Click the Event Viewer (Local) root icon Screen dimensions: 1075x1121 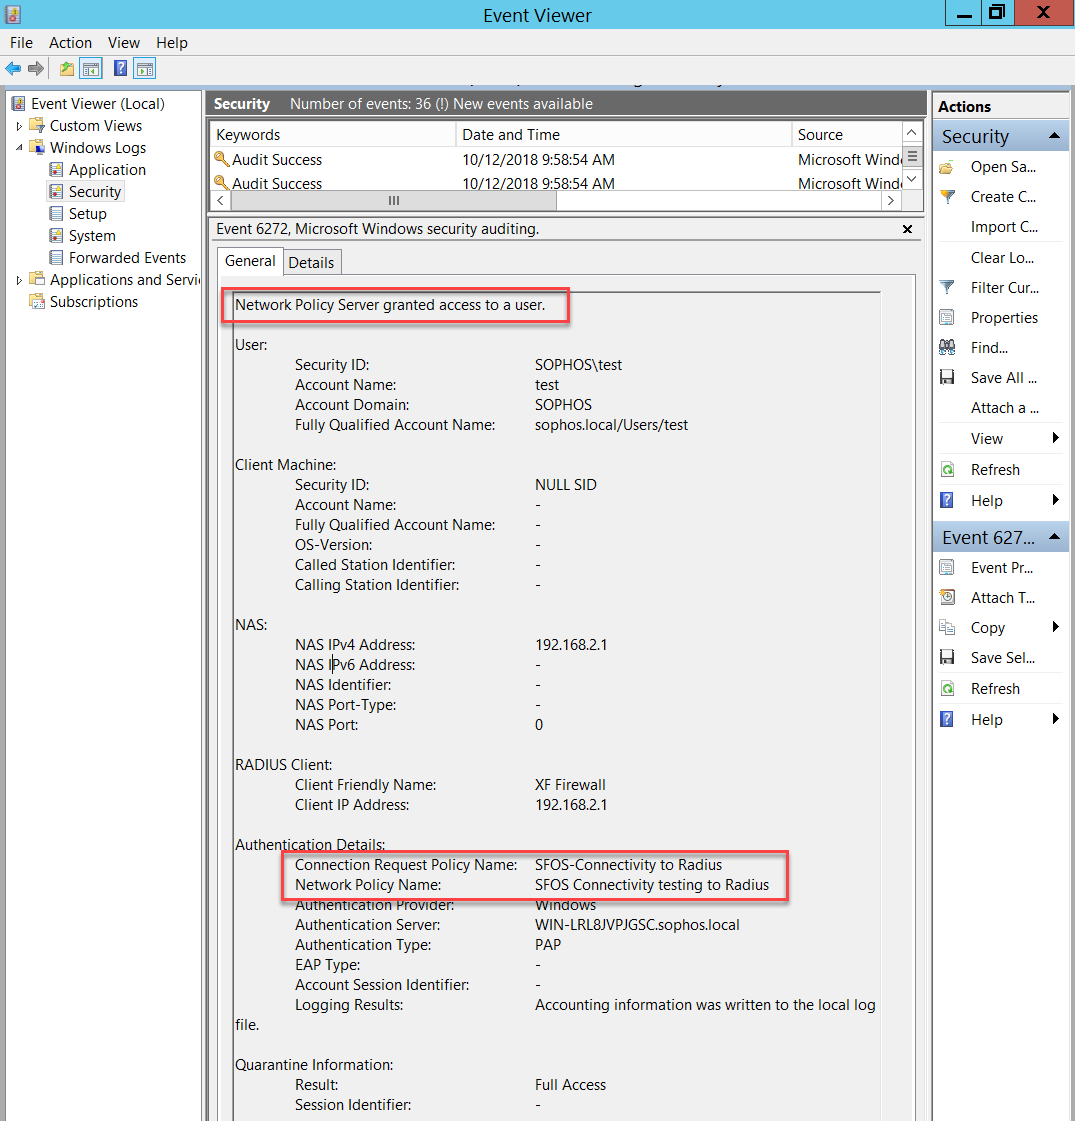(x=19, y=104)
